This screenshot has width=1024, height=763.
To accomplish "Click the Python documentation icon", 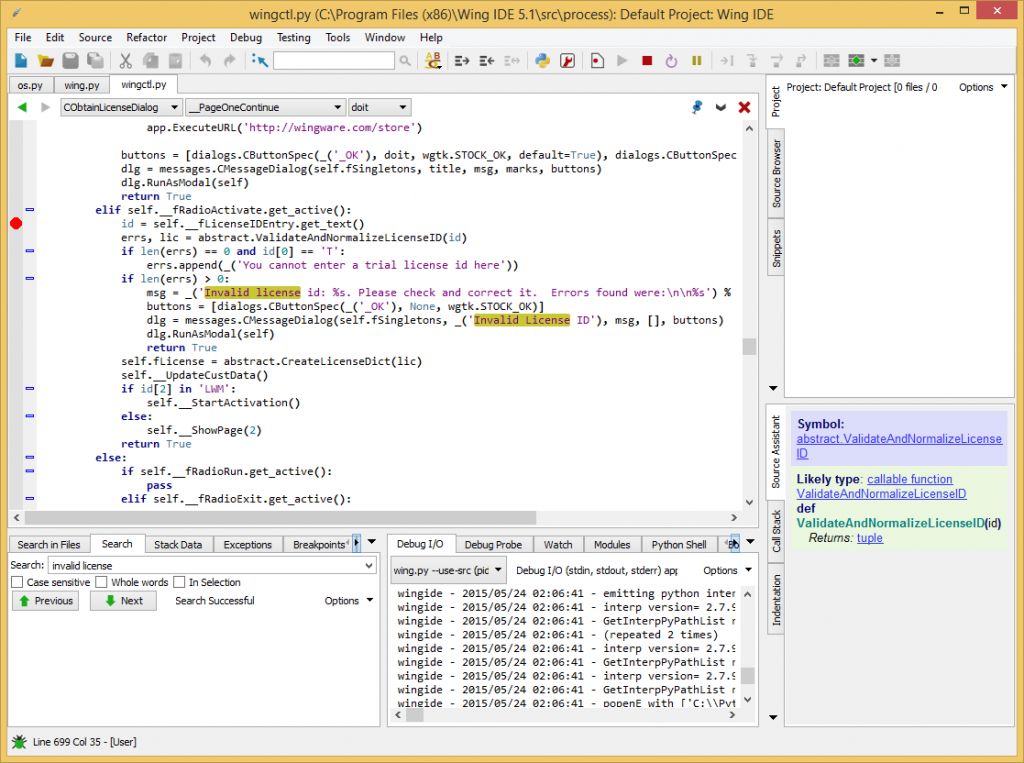I will tap(543, 61).
